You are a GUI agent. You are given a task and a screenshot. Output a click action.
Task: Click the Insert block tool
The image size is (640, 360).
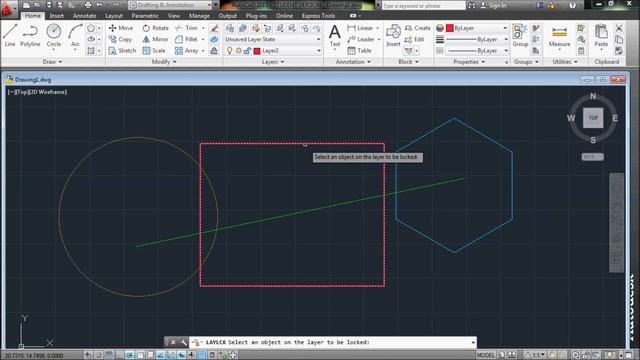393,35
